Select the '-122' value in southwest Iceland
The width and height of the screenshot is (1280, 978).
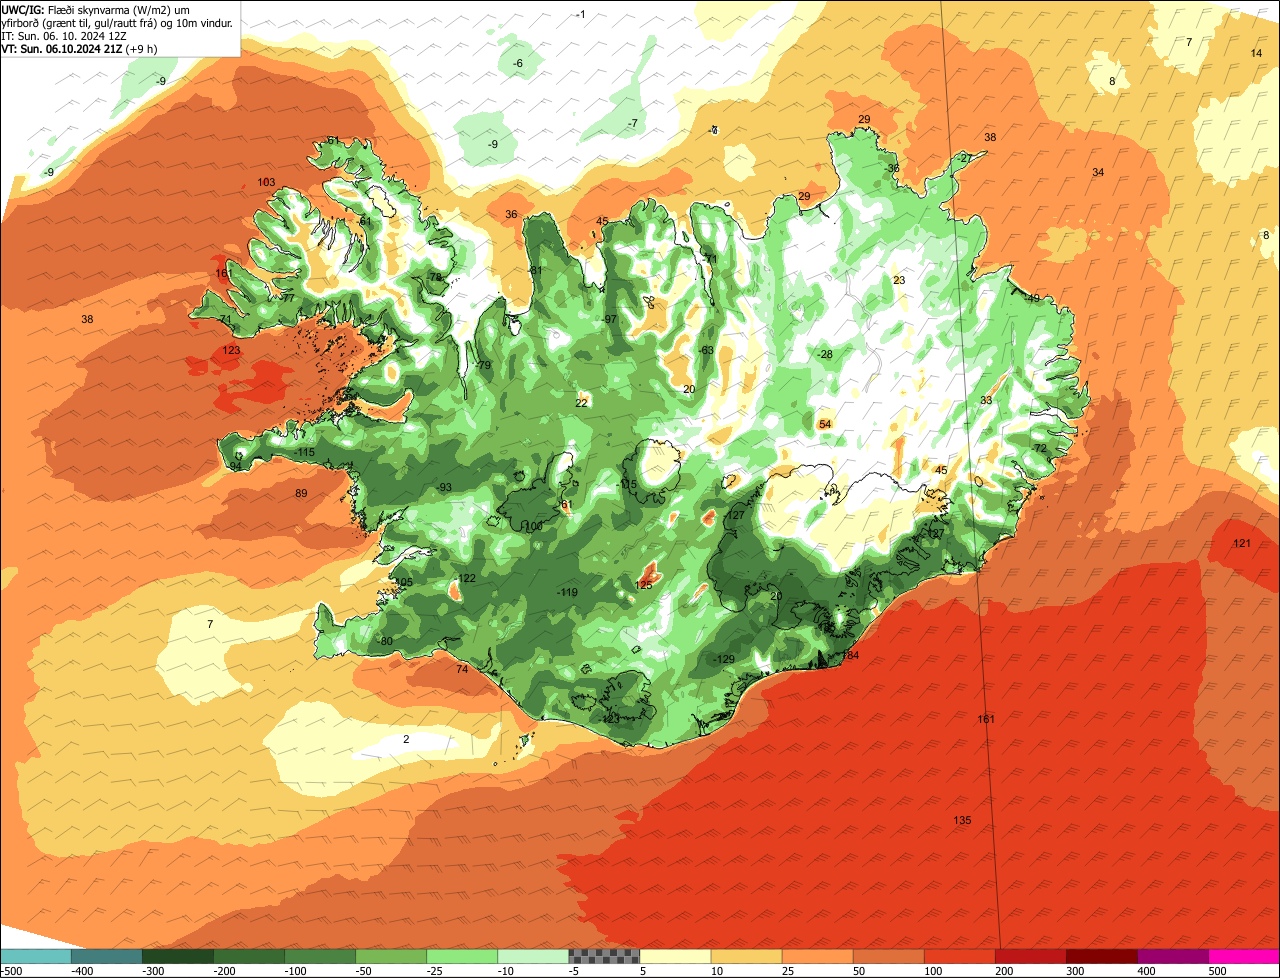coord(464,578)
